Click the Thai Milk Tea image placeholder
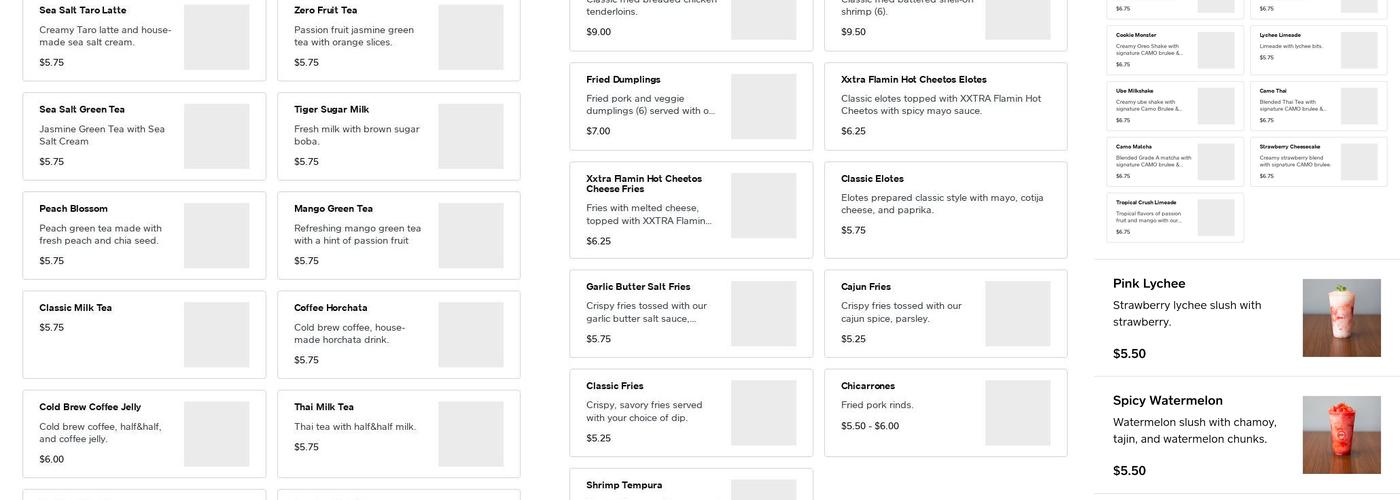 tap(471, 433)
